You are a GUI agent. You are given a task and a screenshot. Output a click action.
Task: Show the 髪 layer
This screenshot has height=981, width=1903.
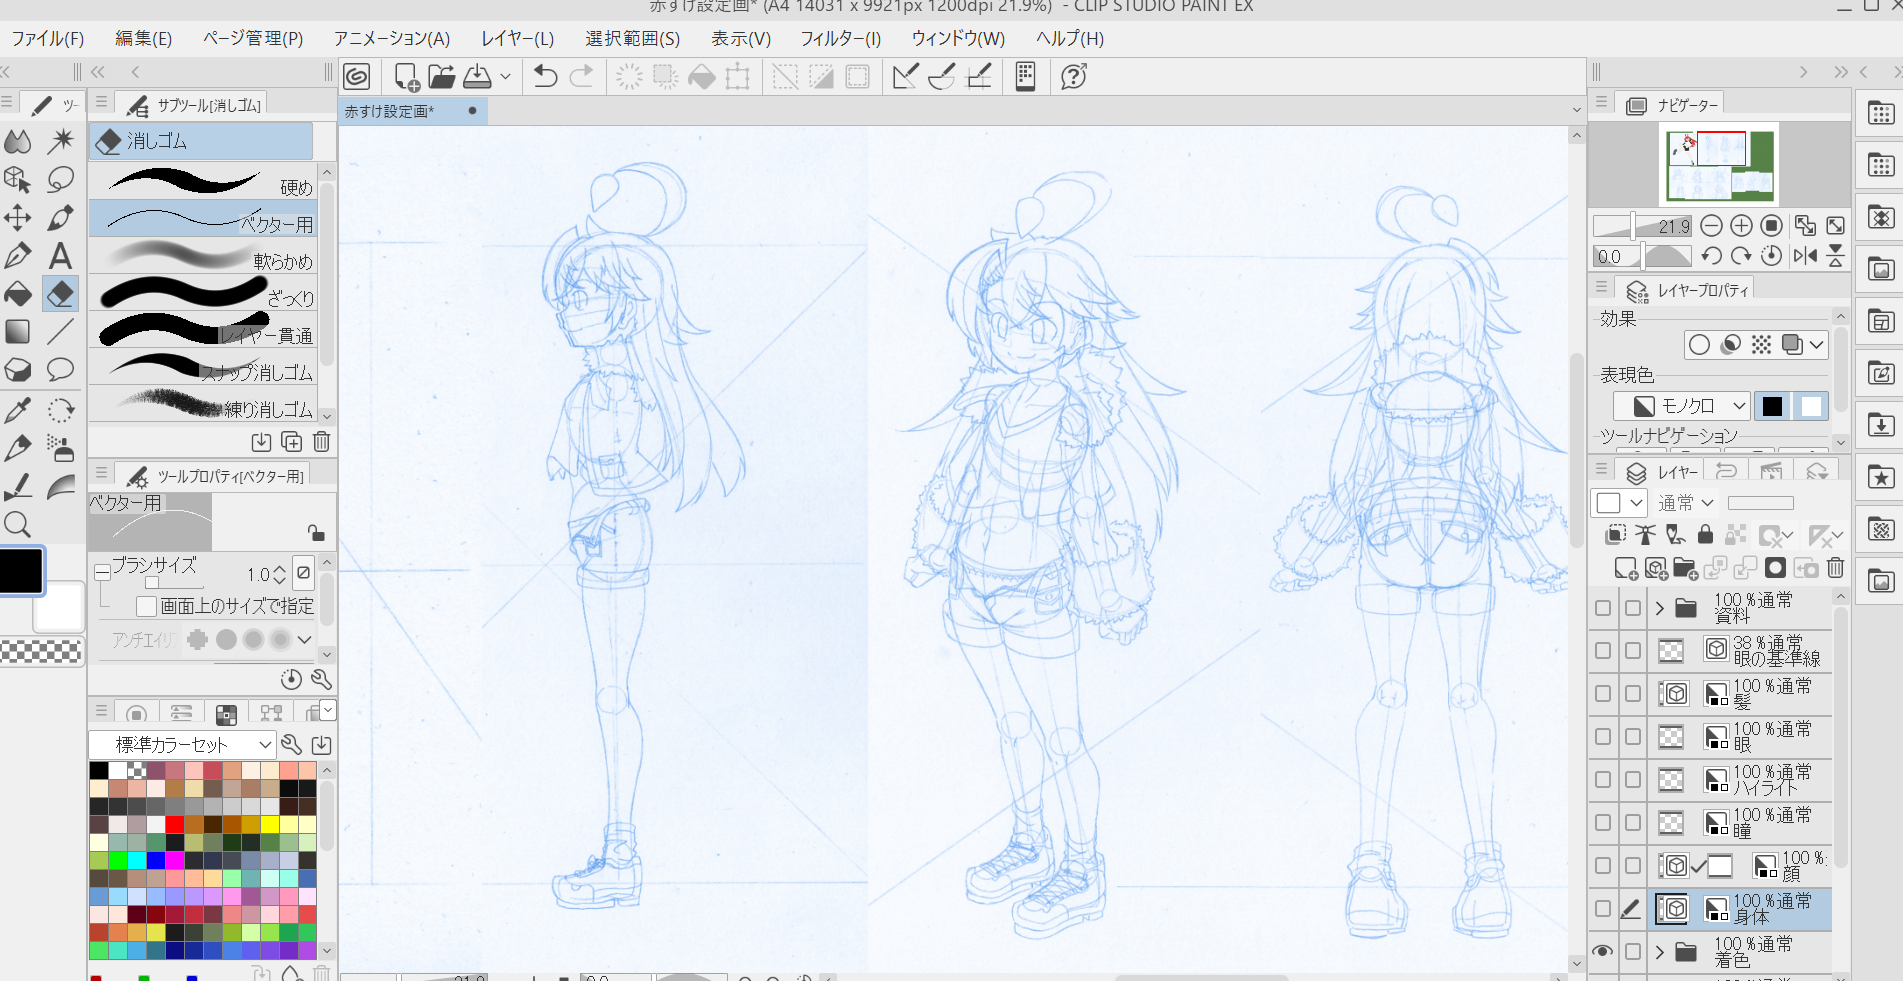[1603, 694]
